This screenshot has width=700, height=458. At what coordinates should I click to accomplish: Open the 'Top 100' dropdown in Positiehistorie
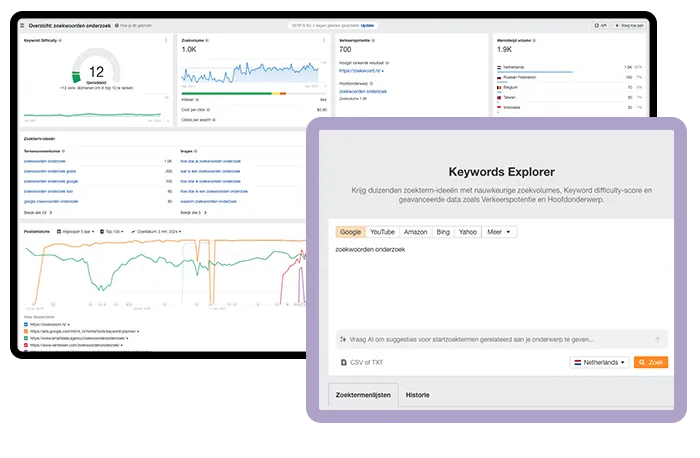[x=112, y=232]
